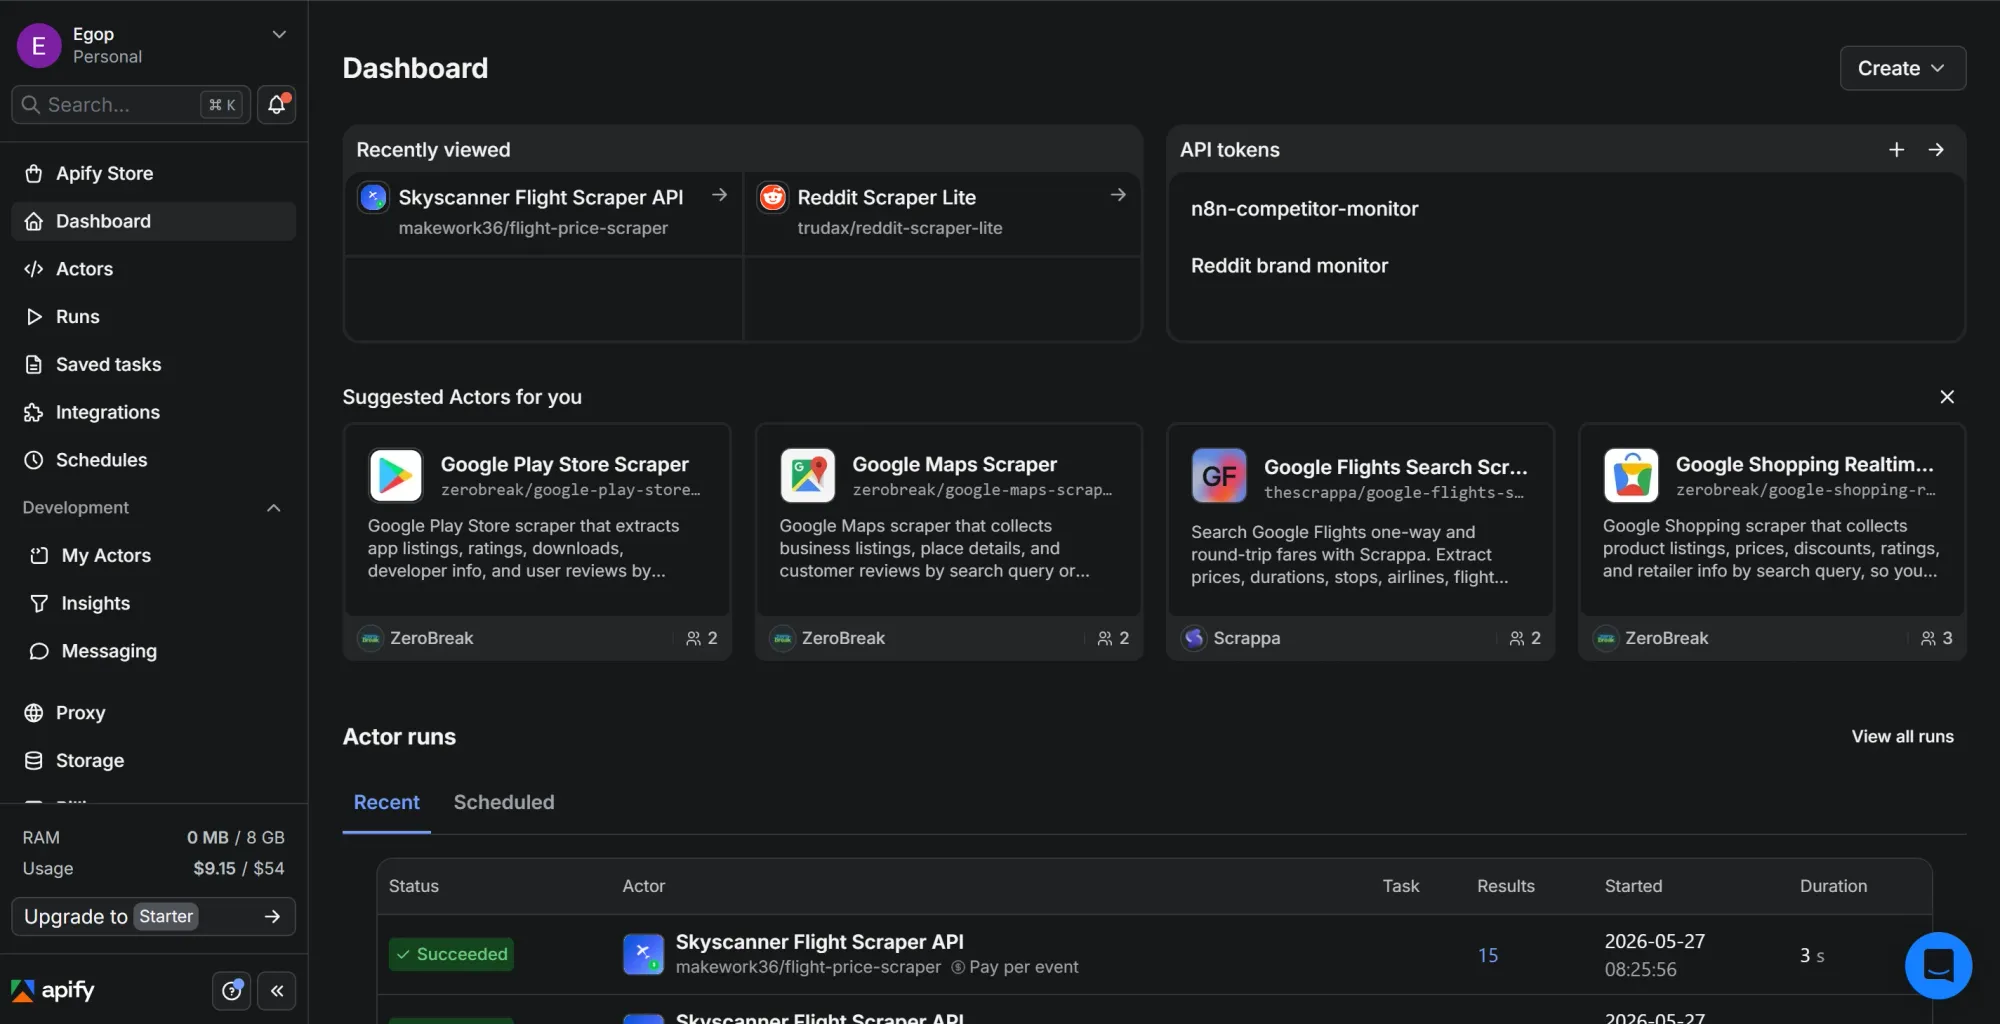Viewport: 2000px width, 1024px height.
Task: Click Google Maps Scraper logo
Action: 807,475
